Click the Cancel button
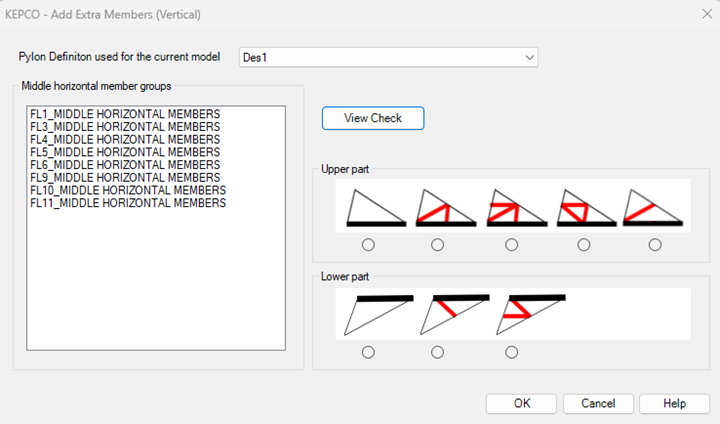720x424 pixels. 597,403
